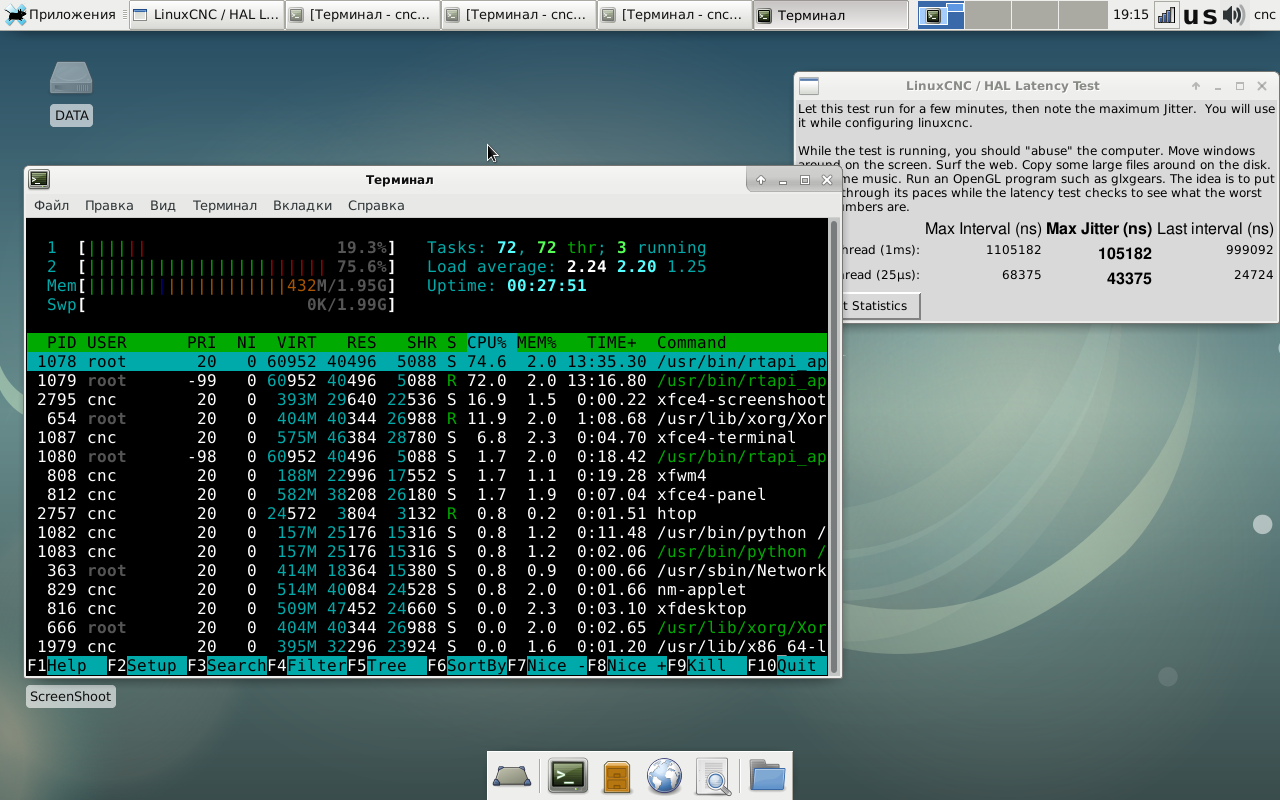Click the Load average values in htop
This screenshot has height=800, width=1280.
pos(637,267)
